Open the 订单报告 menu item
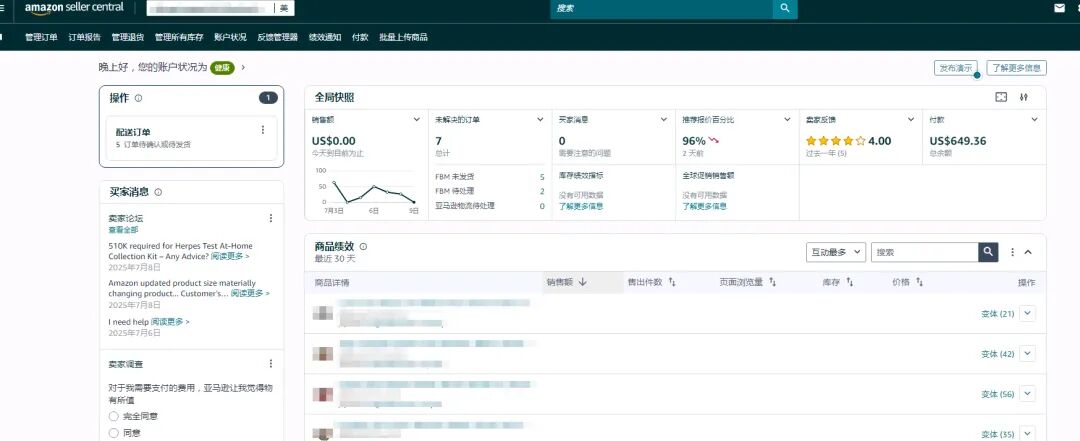The width and height of the screenshot is (1080, 441). [84, 37]
